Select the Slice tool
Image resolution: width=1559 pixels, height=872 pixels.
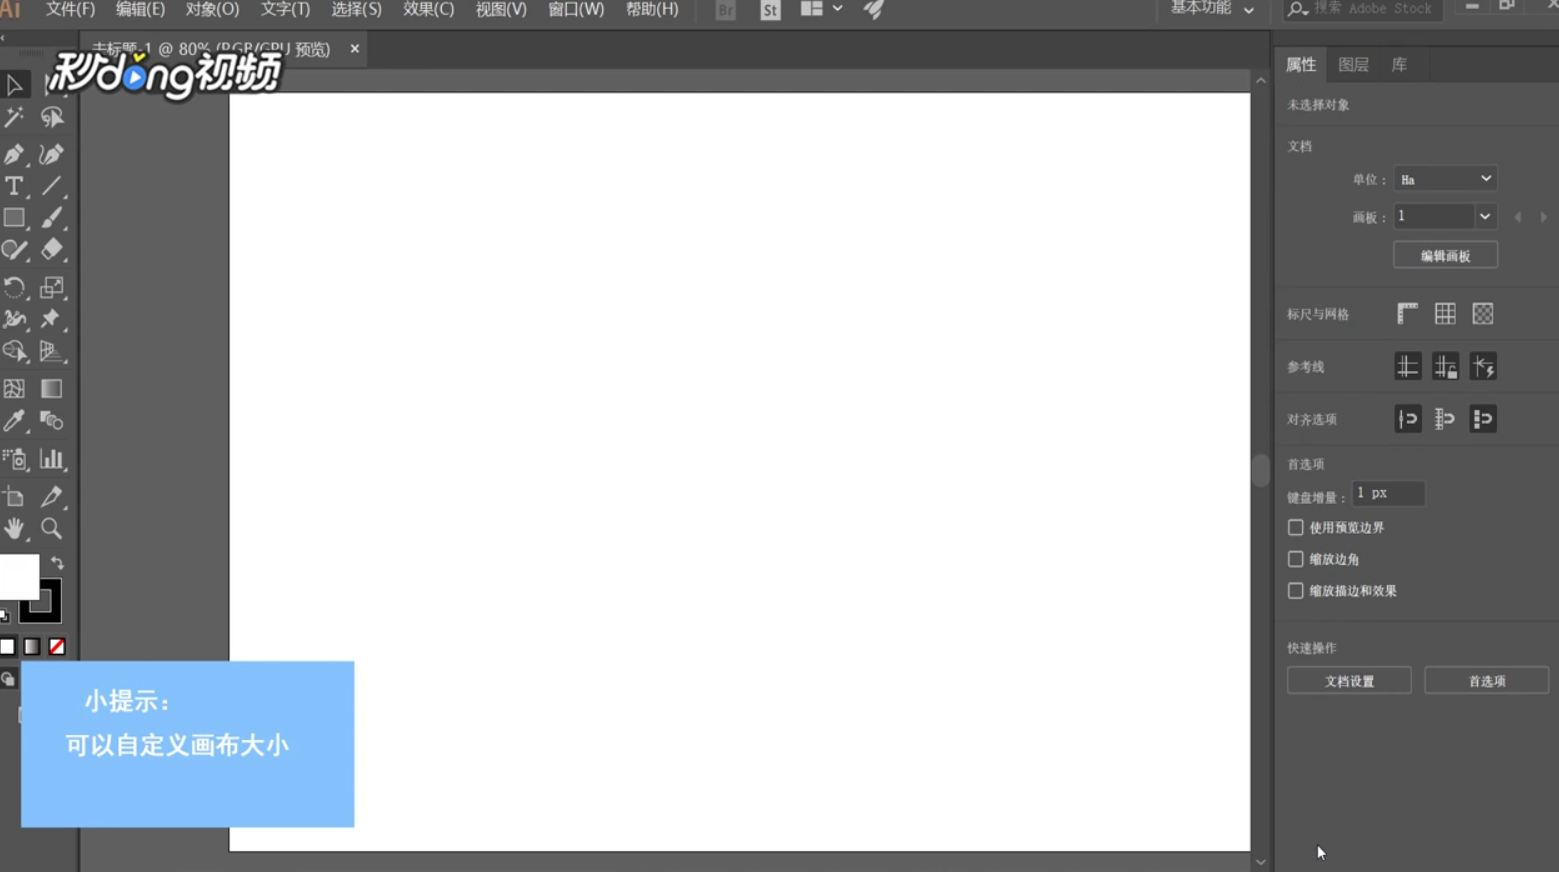point(52,497)
